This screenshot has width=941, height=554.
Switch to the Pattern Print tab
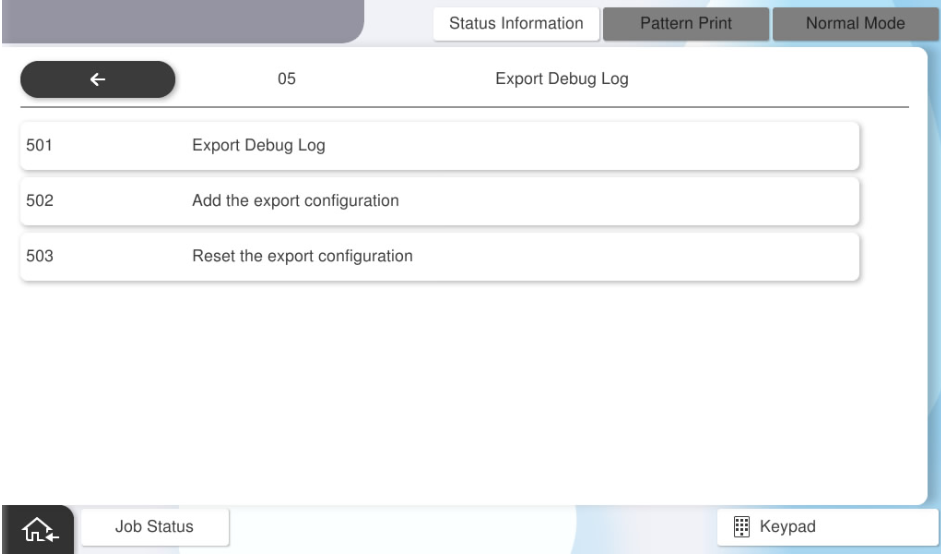pos(685,23)
